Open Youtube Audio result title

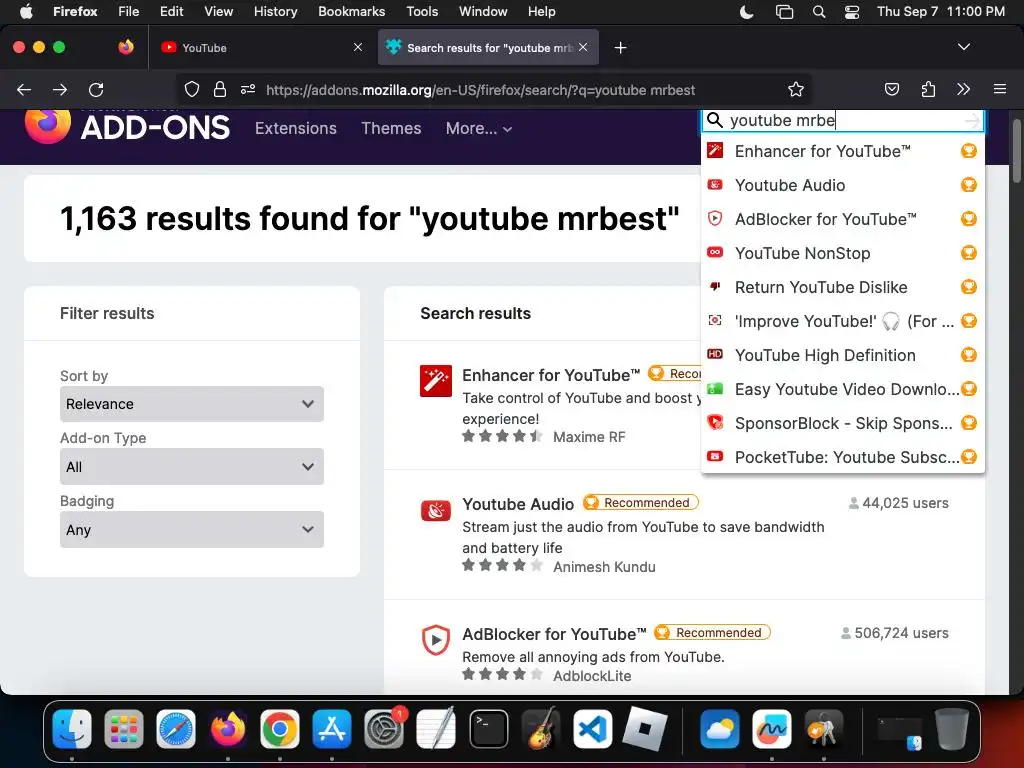pos(518,504)
